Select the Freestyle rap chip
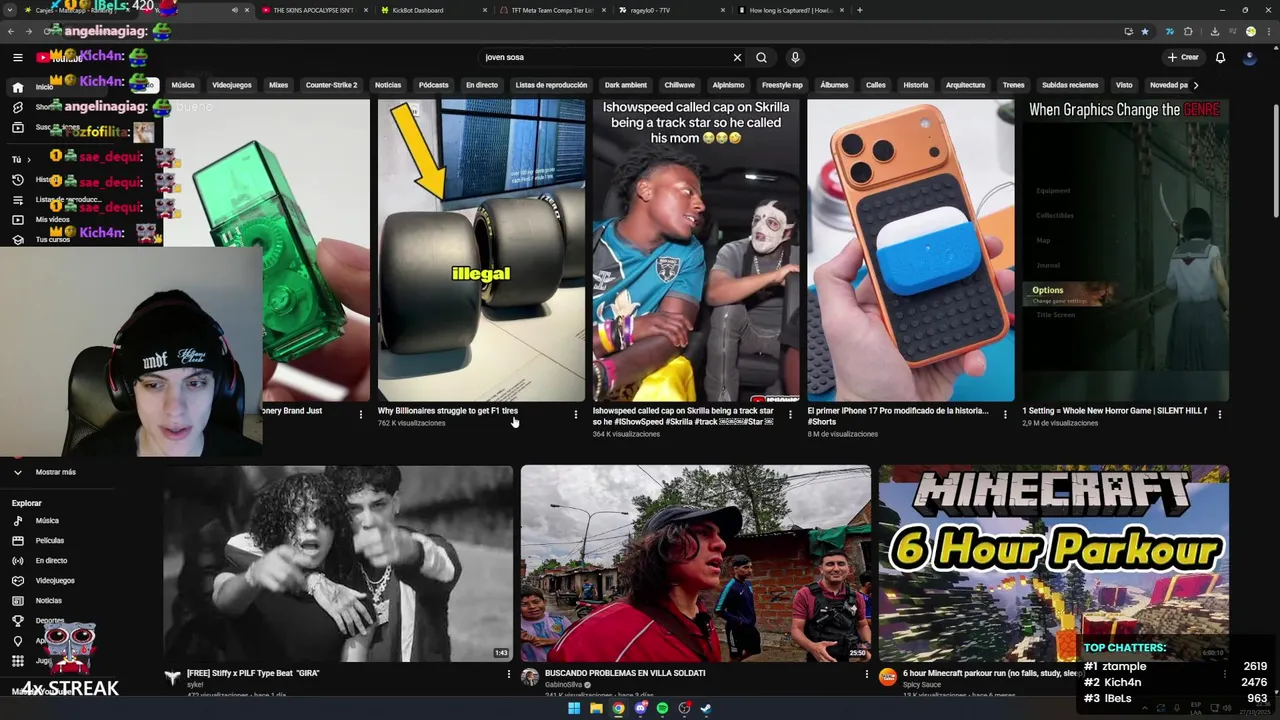The image size is (1280, 720). coord(782,85)
